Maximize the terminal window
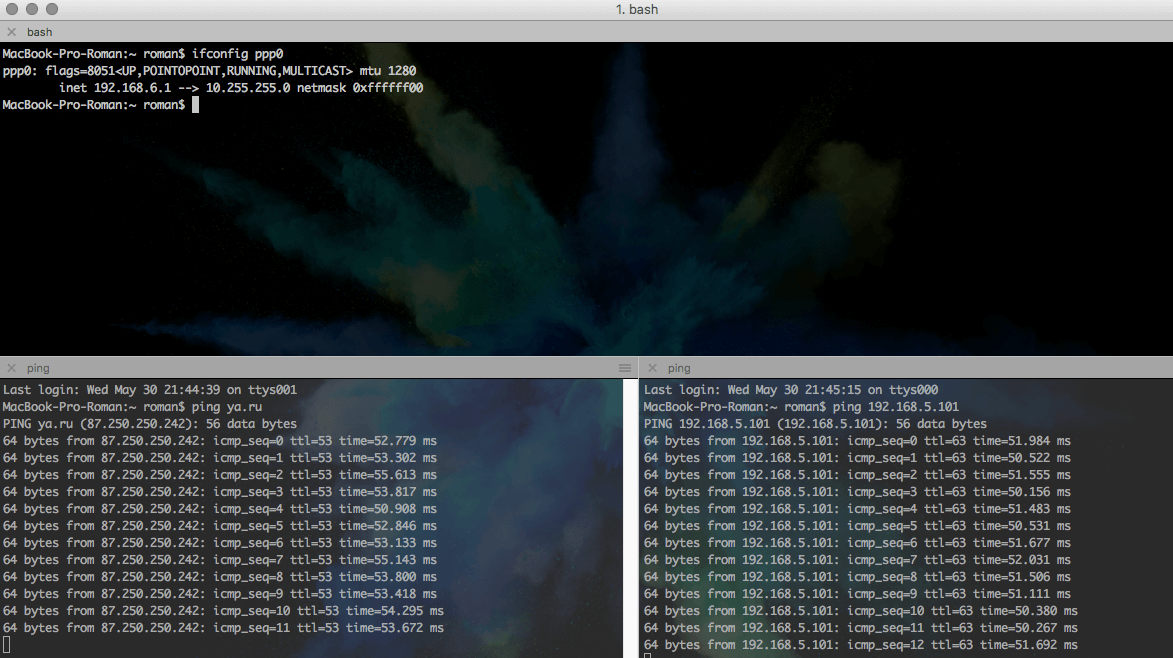The width and height of the screenshot is (1173, 658). [51, 9]
